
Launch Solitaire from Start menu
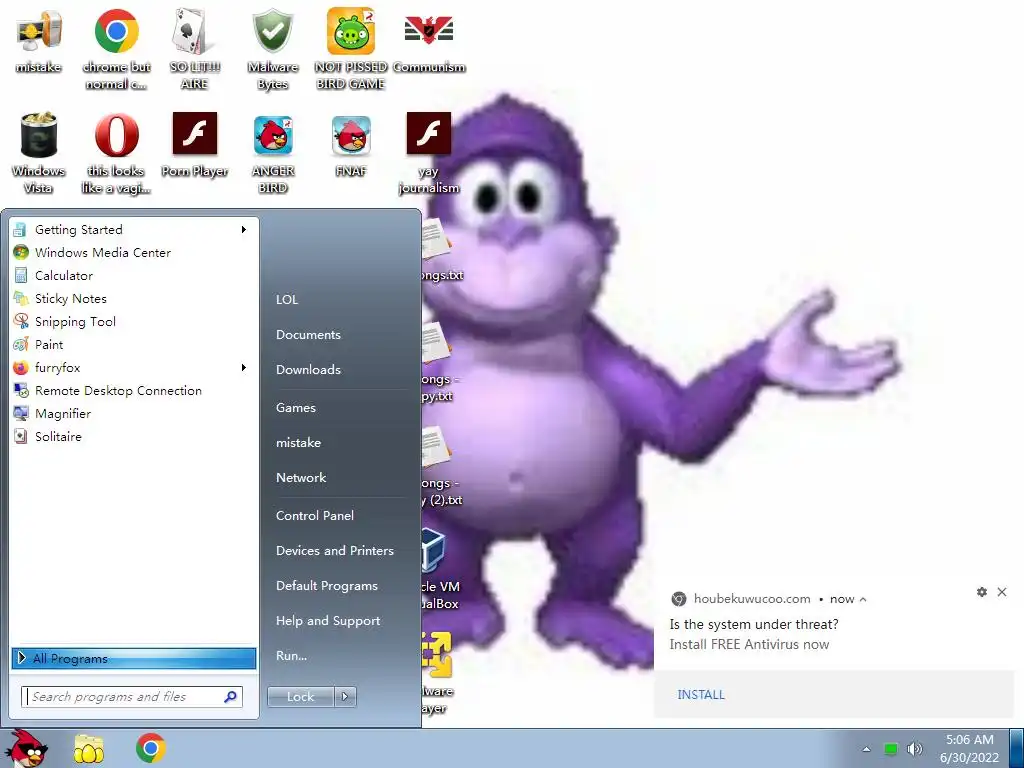coord(135,436)
